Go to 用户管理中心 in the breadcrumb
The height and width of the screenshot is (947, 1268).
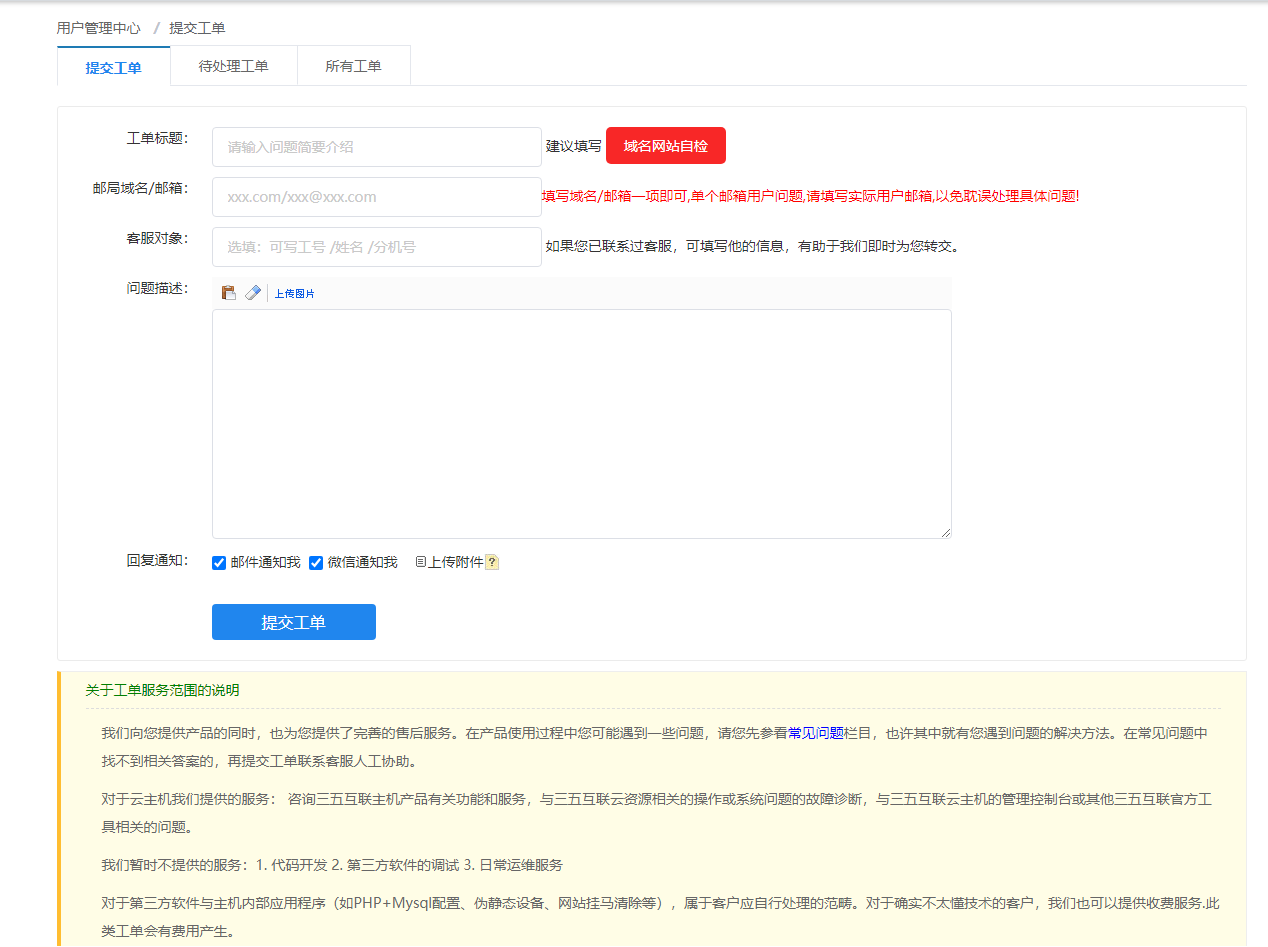(x=98, y=28)
